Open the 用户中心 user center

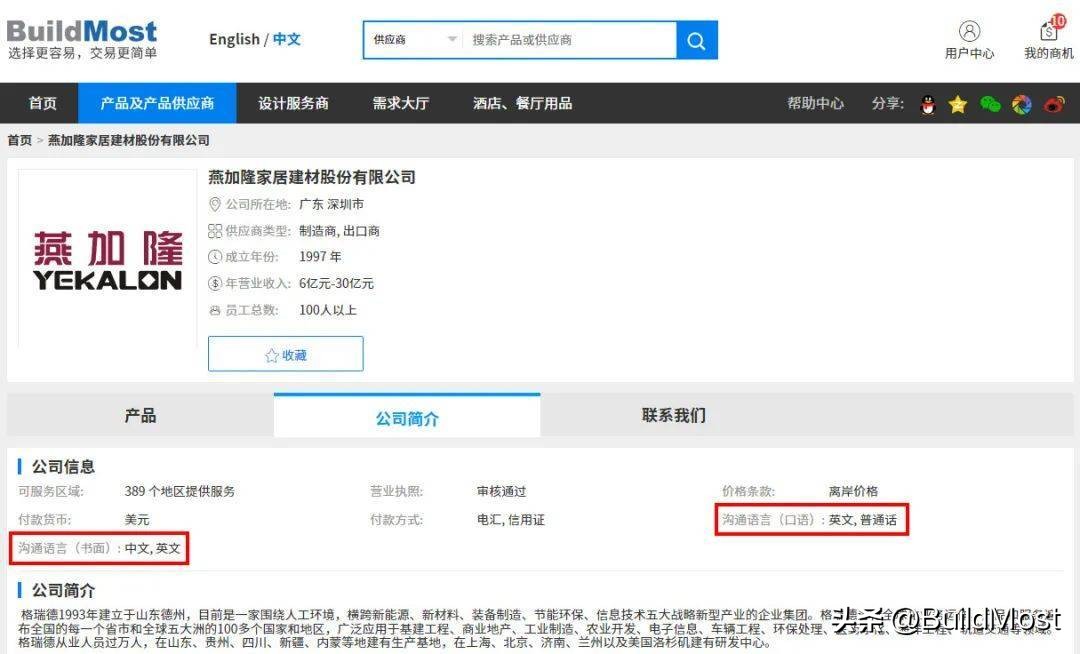(x=969, y=38)
